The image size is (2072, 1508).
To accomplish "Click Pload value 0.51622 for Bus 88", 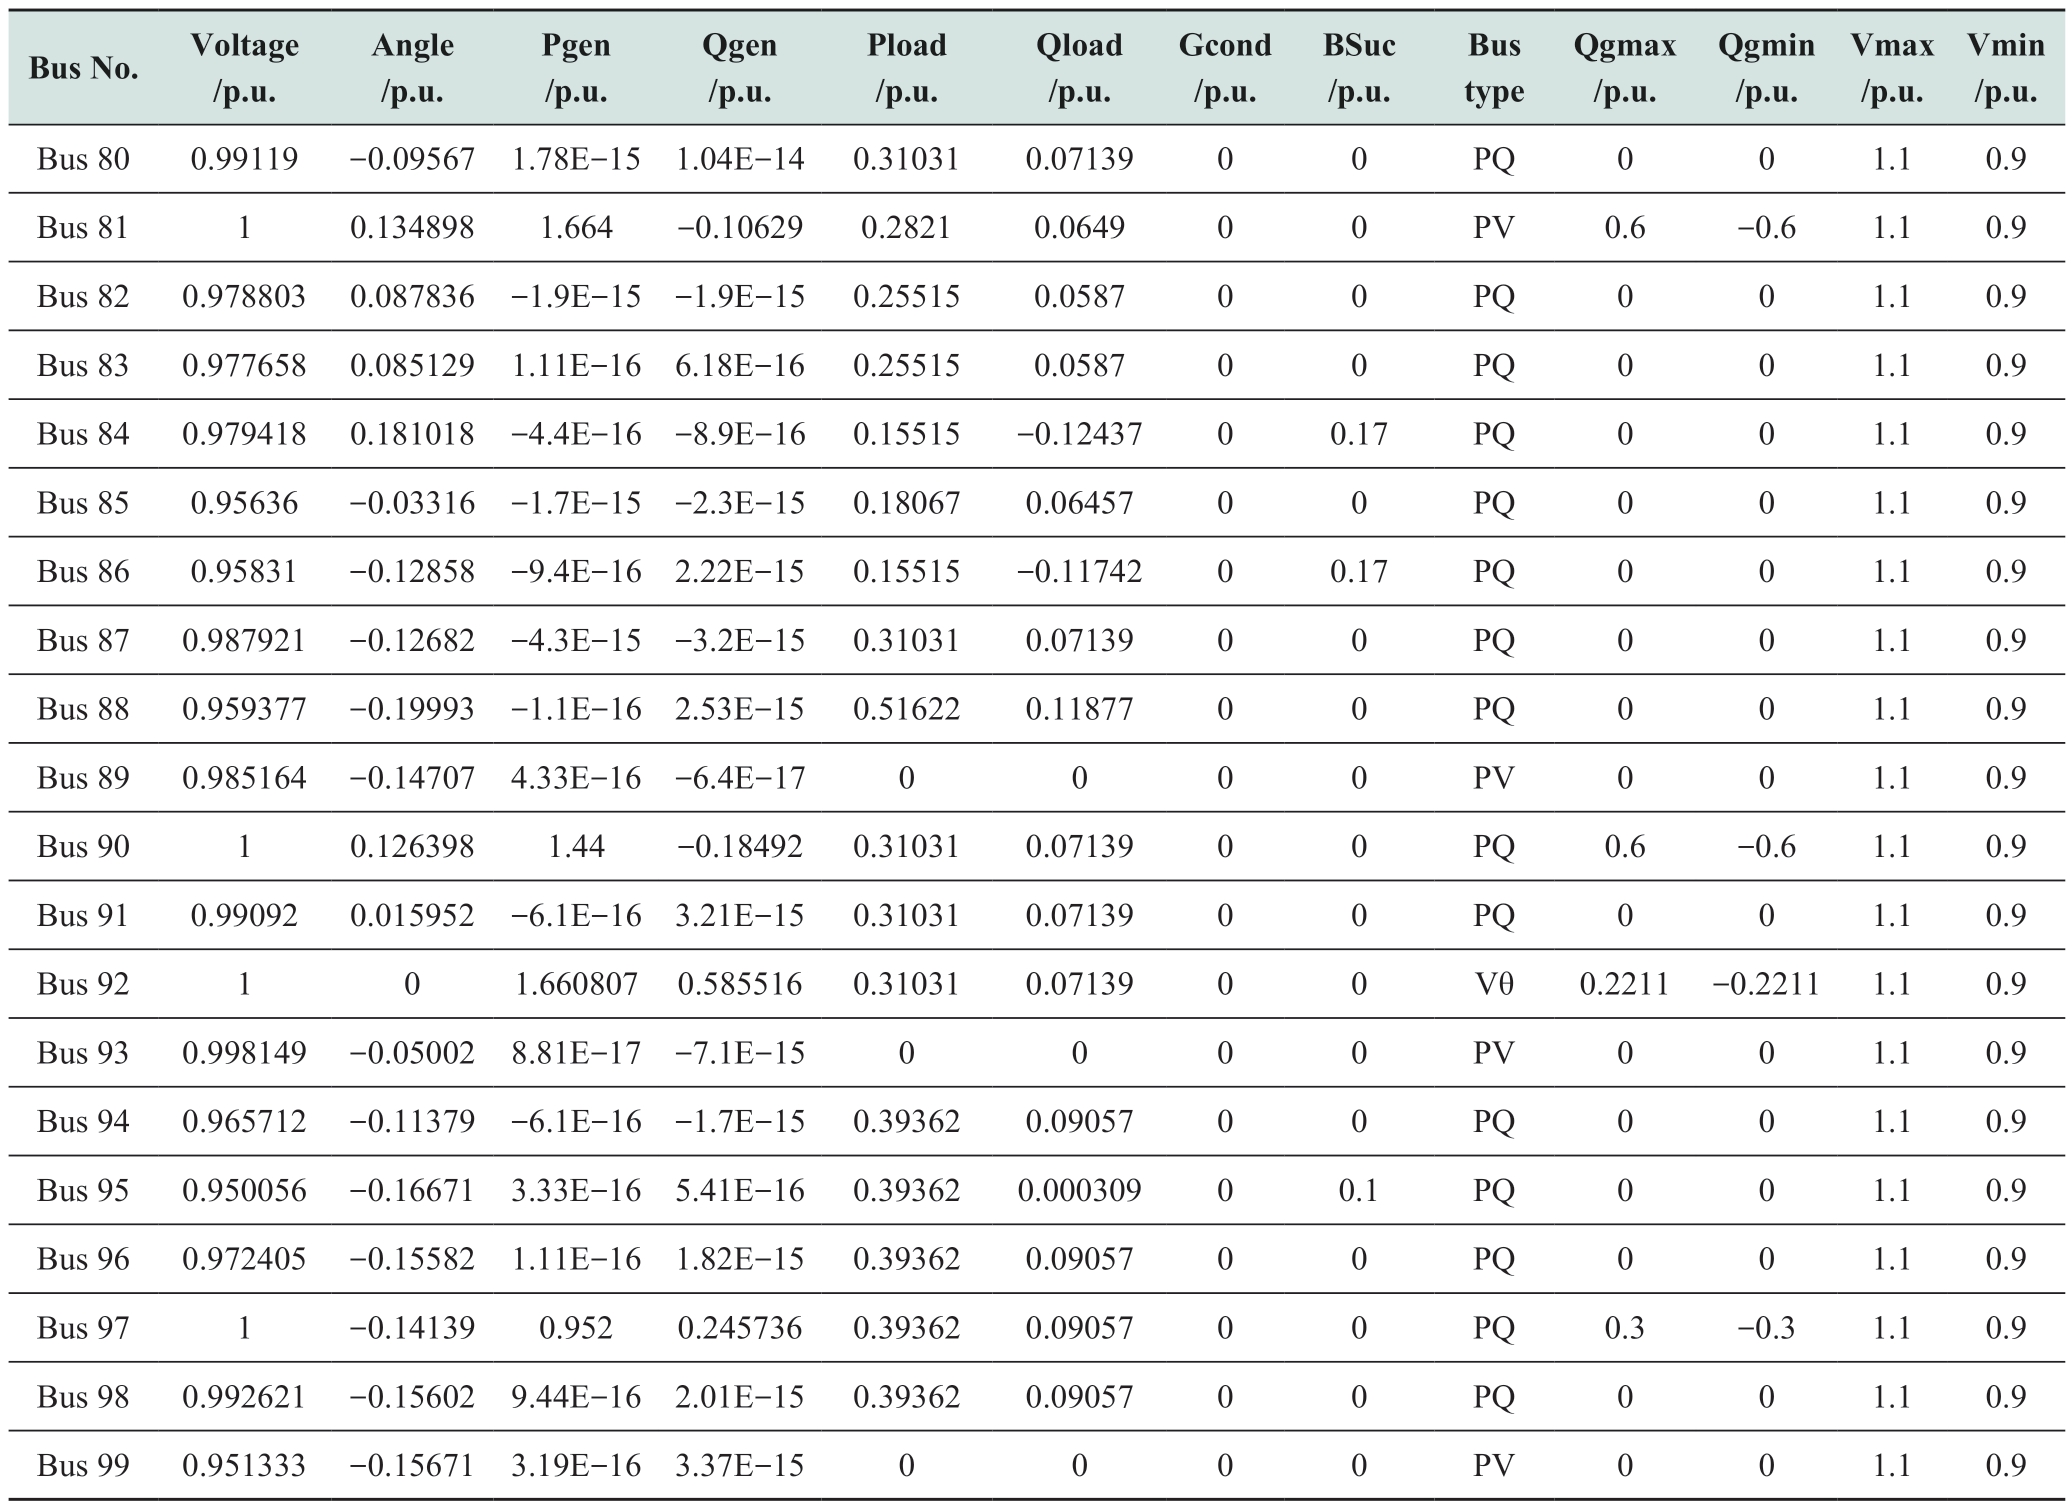I will [906, 709].
